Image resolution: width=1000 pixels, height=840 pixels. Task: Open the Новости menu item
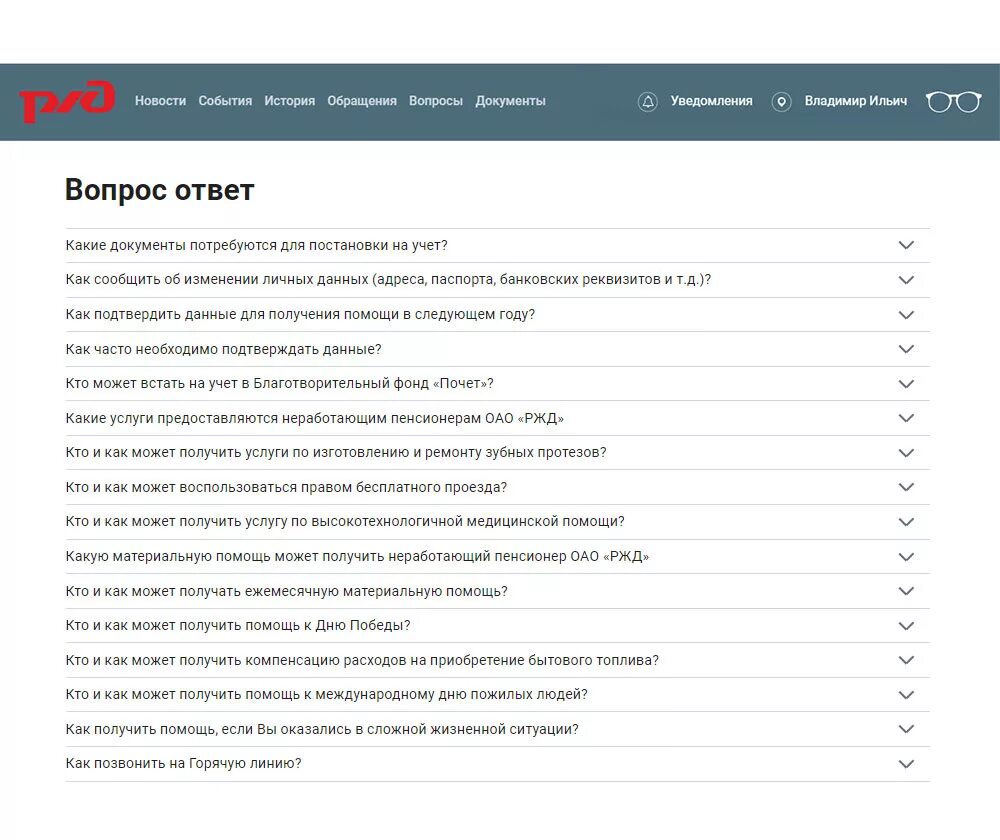pos(160,101)
